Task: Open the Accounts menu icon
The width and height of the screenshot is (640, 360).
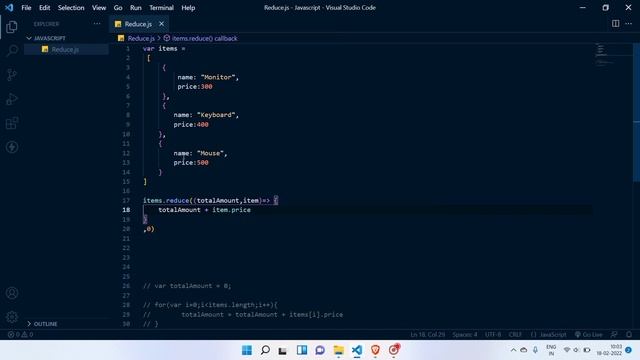Action: (x=12, y=293)
